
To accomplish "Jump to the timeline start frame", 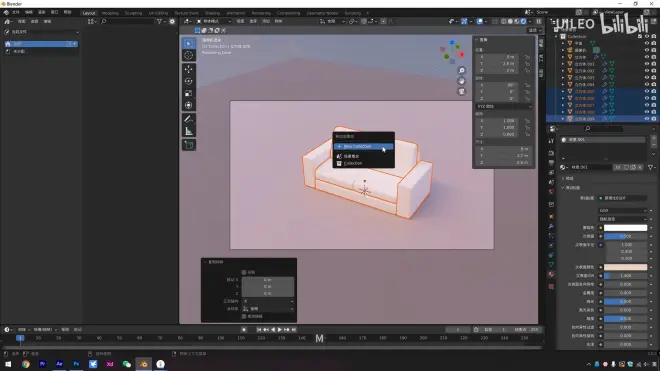I will (259, 330).
